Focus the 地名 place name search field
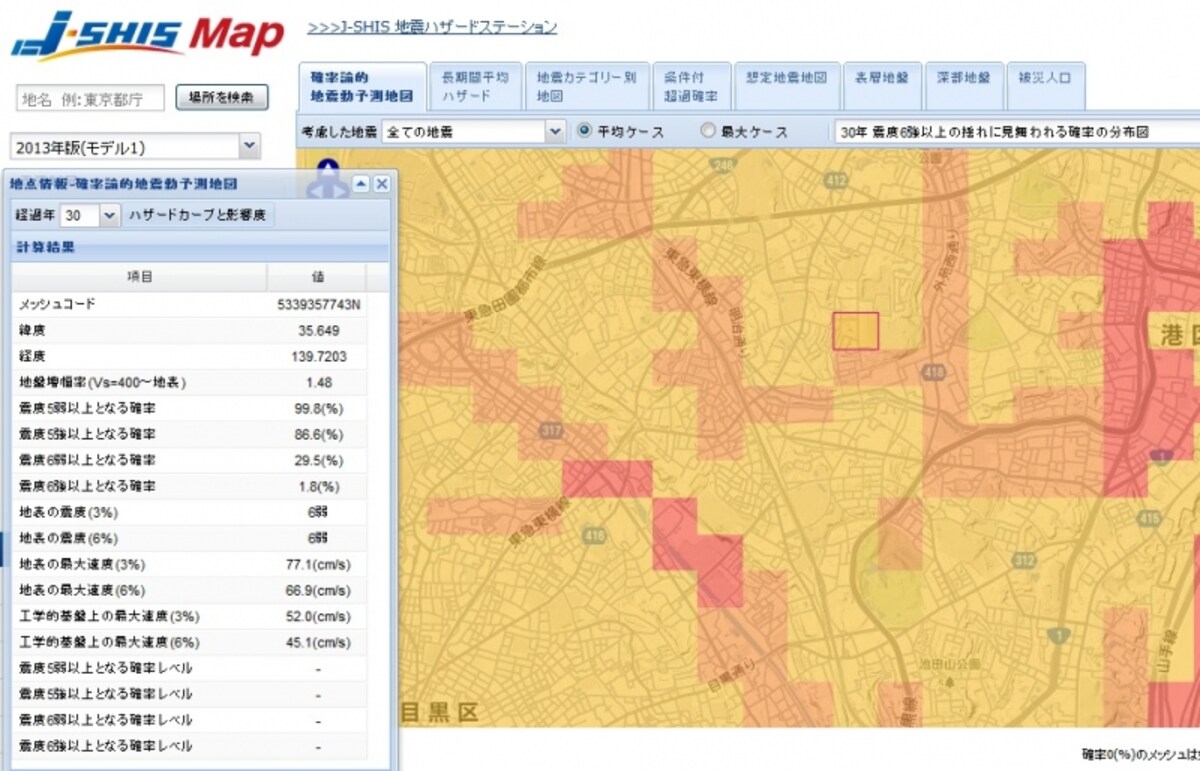 point(91,98)
